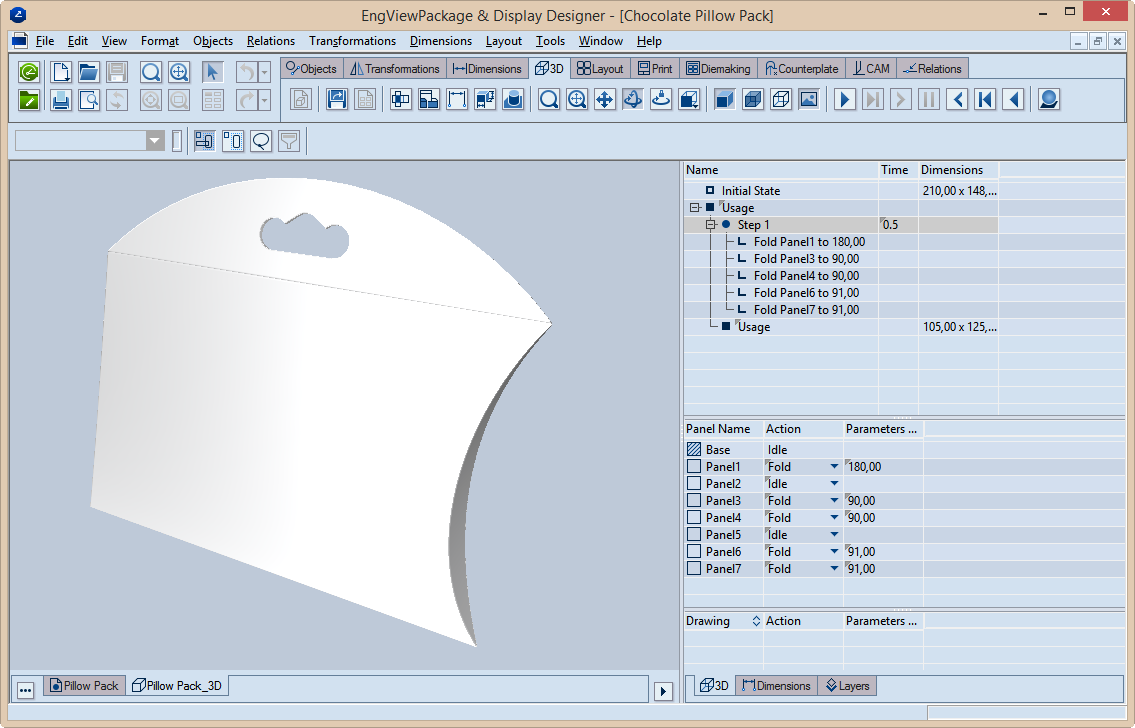
Task: Select the arrow pointer tool
Action: [212, 72]
